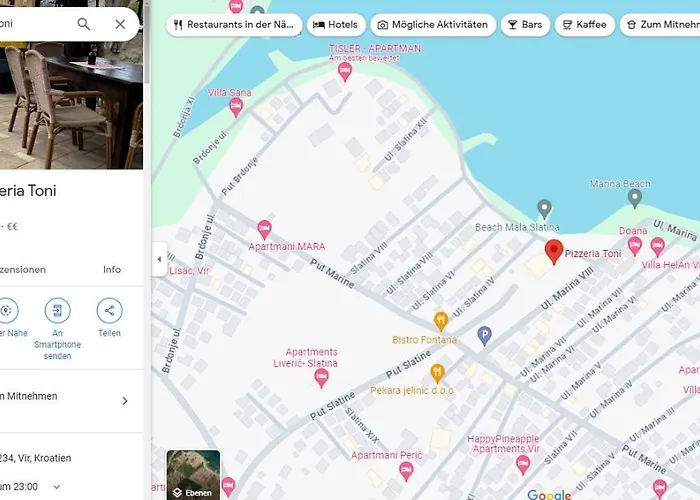Open the Doana lodging pin
This screenshot has height=500, width=700.
[635, 246]
